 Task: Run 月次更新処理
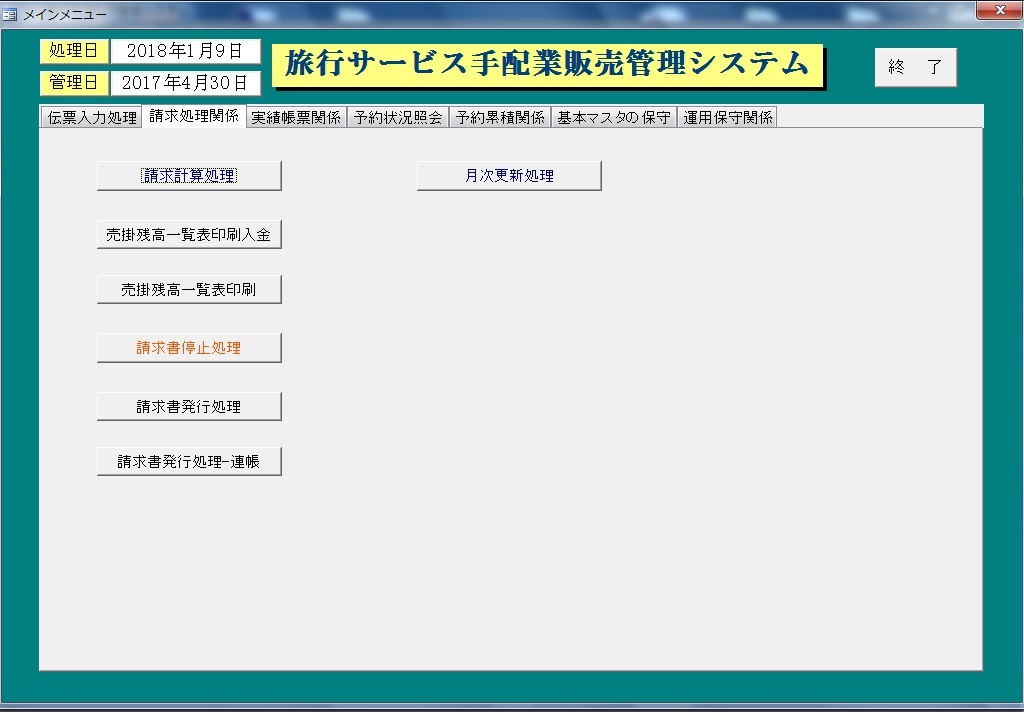click(509, 176)
